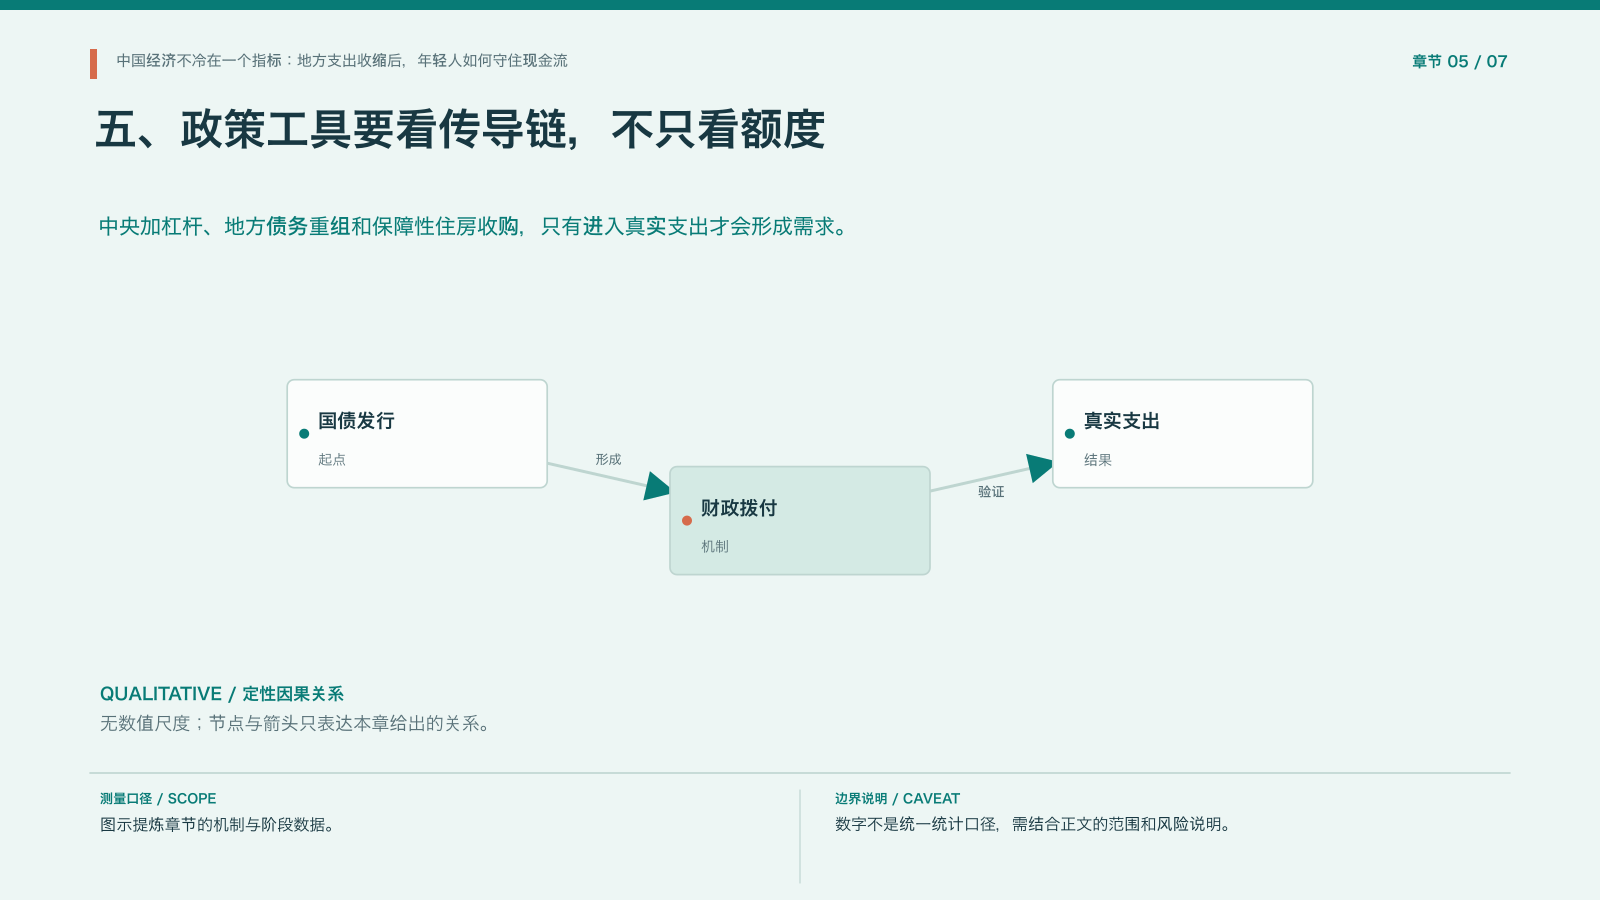Click the 真实支出 node card
Screen dimensions: 1600x900
click(1183, 434)
